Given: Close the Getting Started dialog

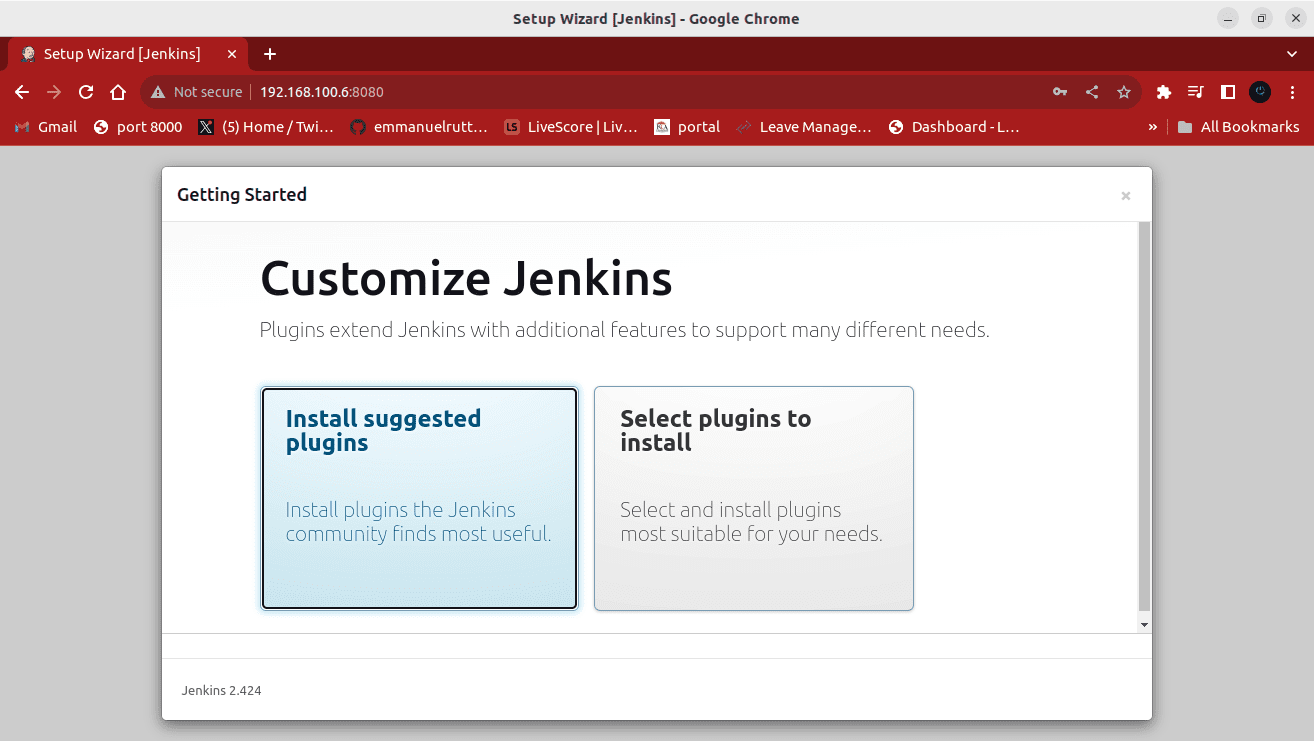Looking at the screenshot, I should [1125, 196].
